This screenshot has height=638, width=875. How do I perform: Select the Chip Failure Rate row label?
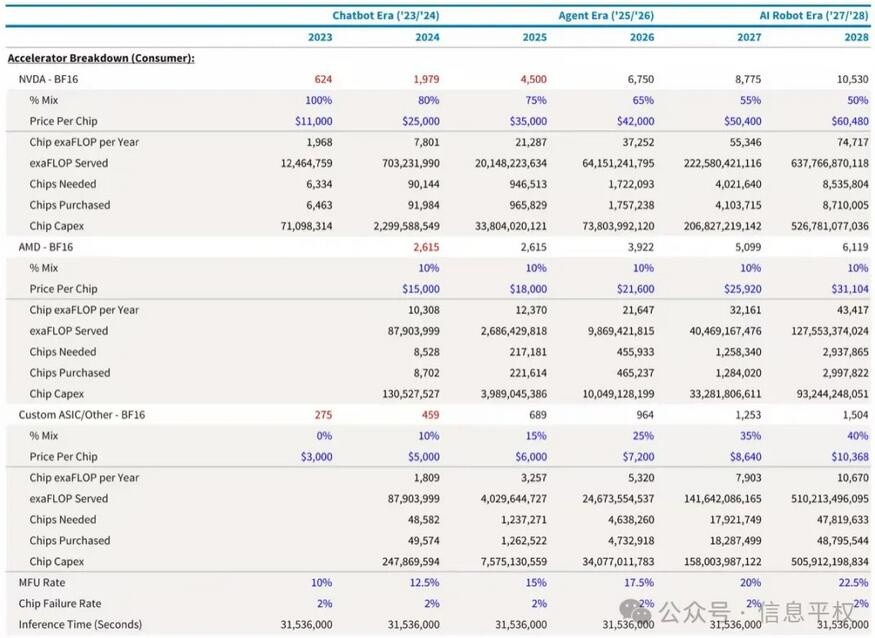[x=59, y=603]
